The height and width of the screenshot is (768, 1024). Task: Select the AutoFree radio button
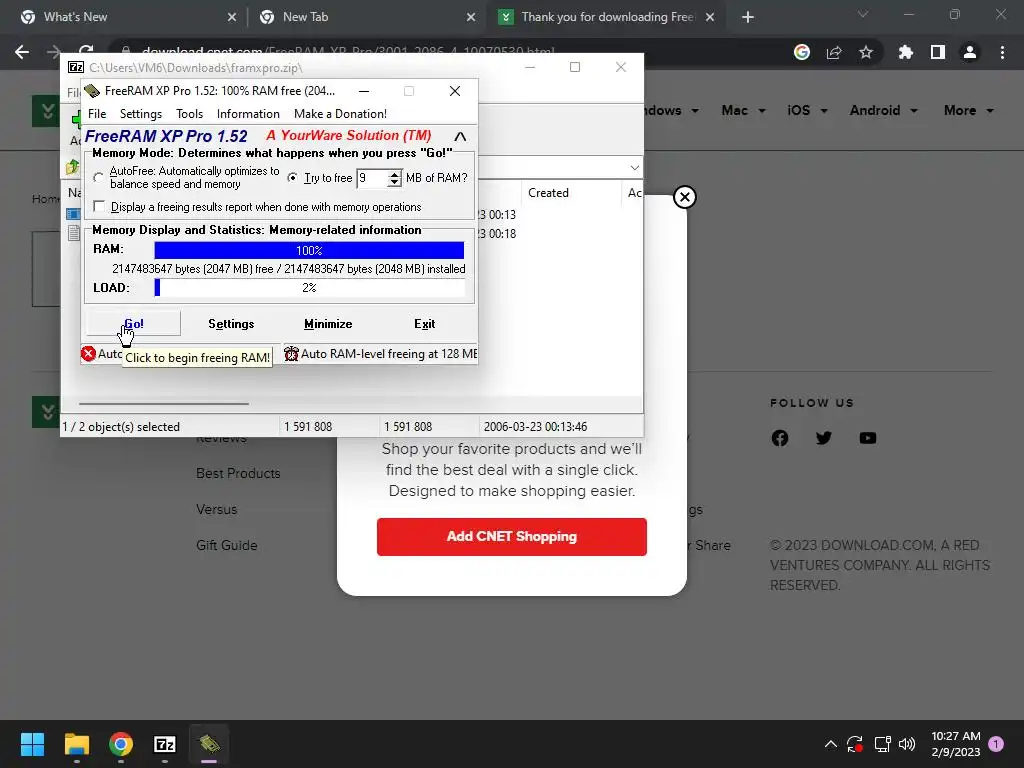pos(98,178)
